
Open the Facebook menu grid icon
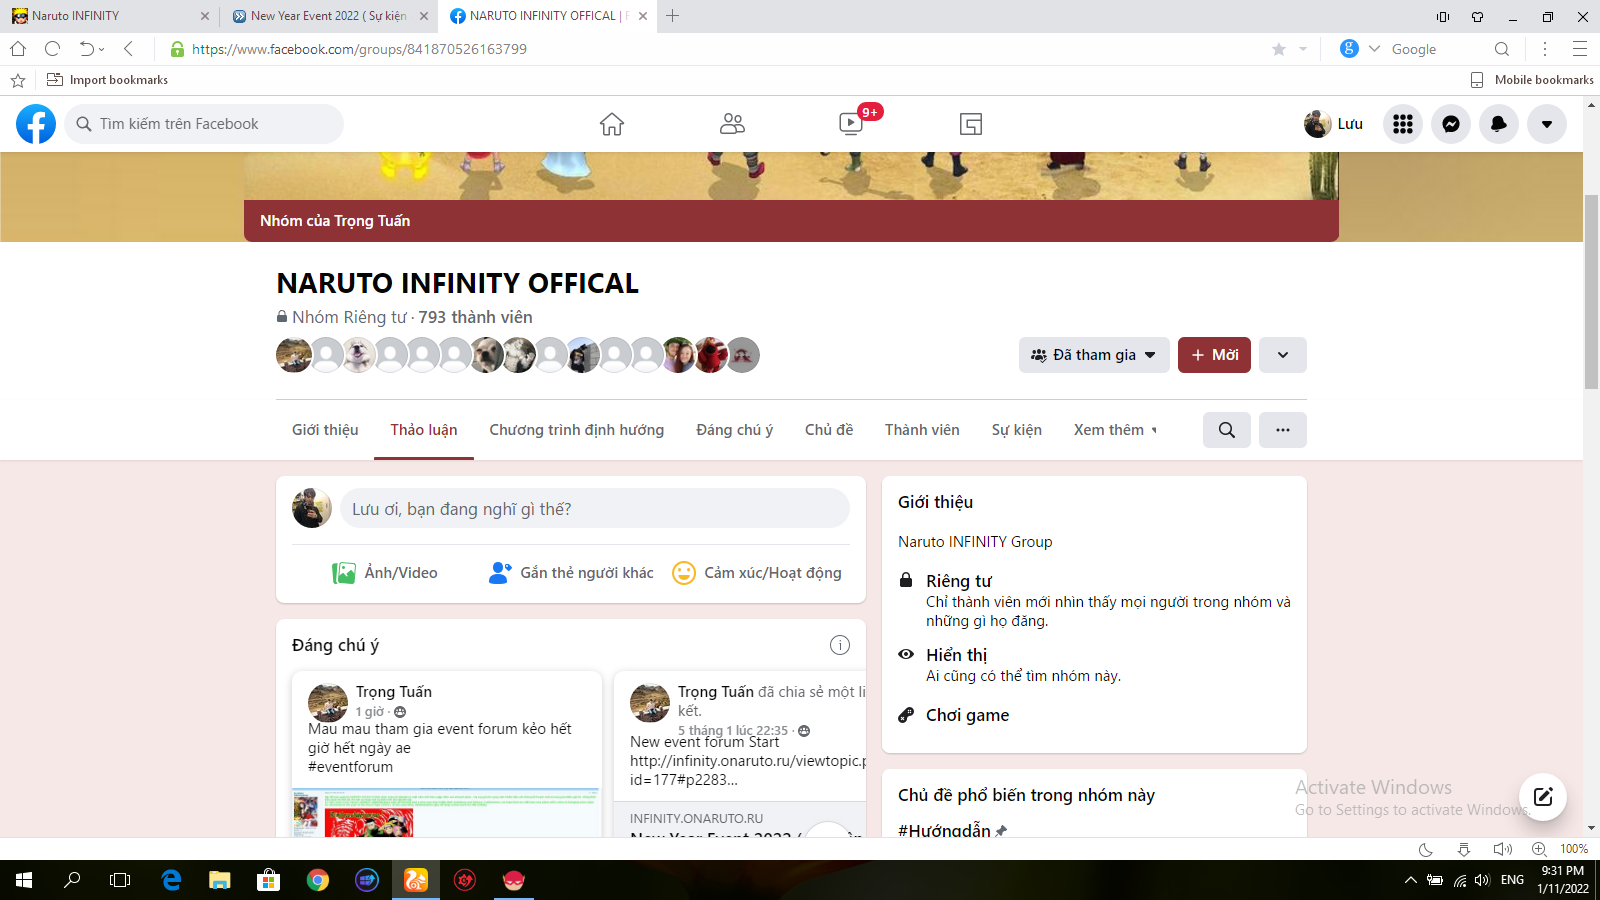pos(1403,124)
